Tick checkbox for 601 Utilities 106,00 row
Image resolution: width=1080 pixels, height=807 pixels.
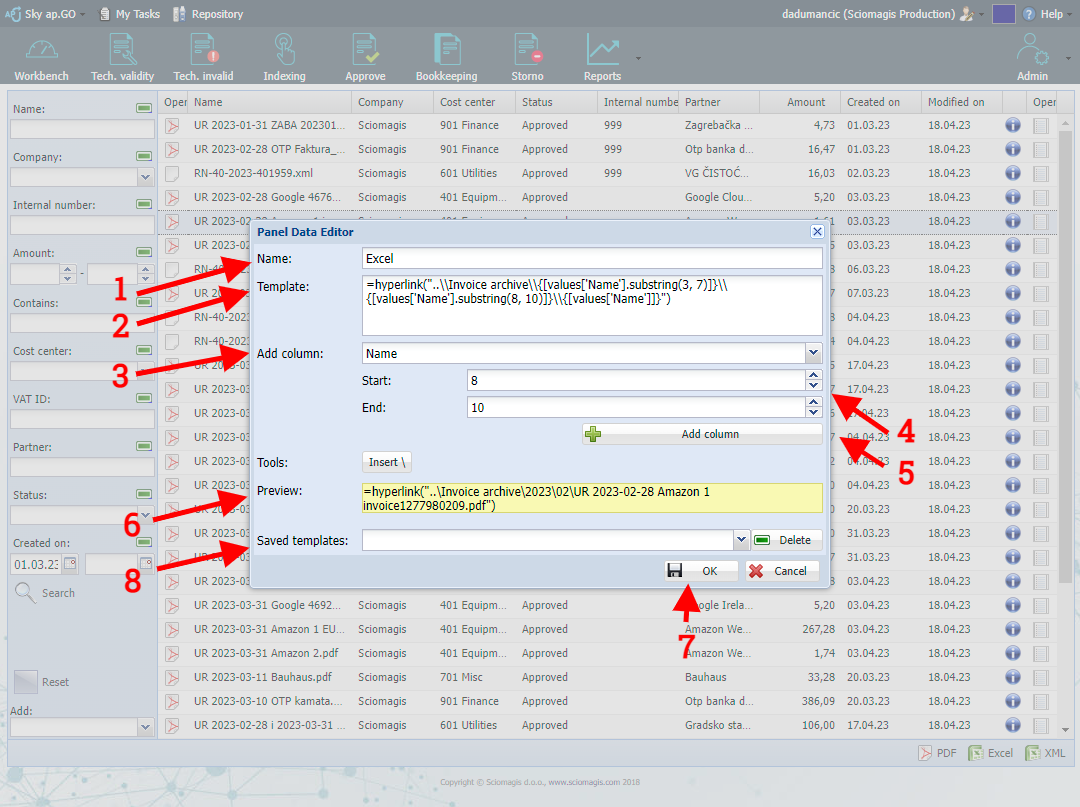[1041, 726]
